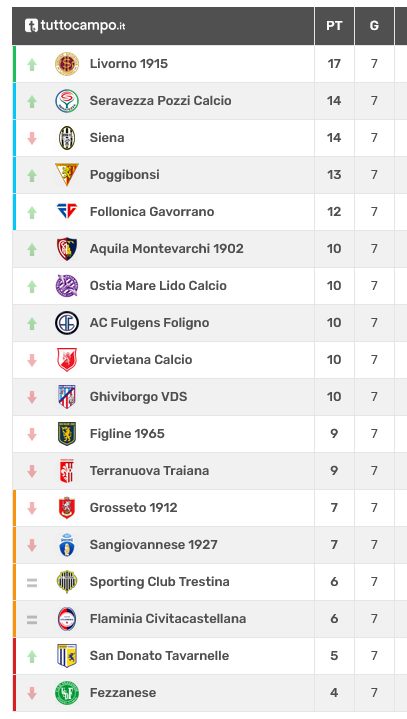407x719 pixels.
Task: Click the Follonica Gavorrano logo
Action: [x=67, y=211]
